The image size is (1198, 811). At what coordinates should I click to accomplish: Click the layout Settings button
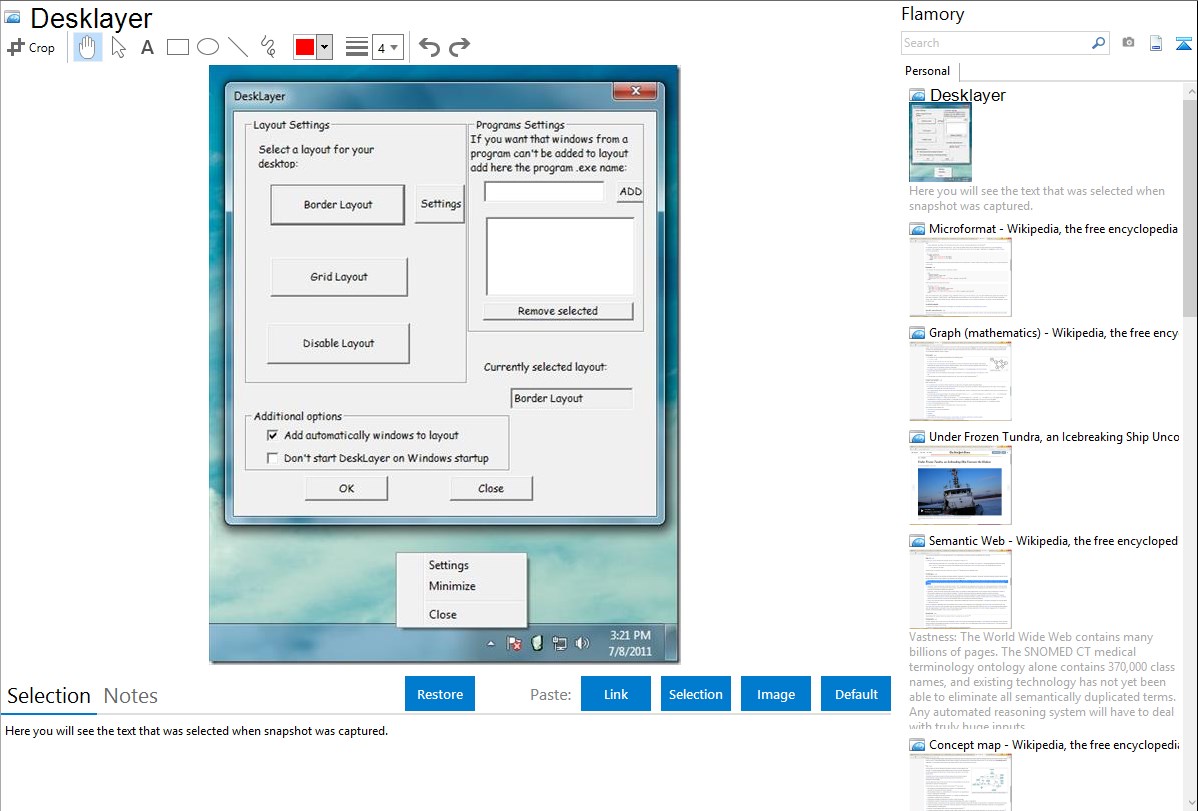pyautogui.click(x=440, y=204)
